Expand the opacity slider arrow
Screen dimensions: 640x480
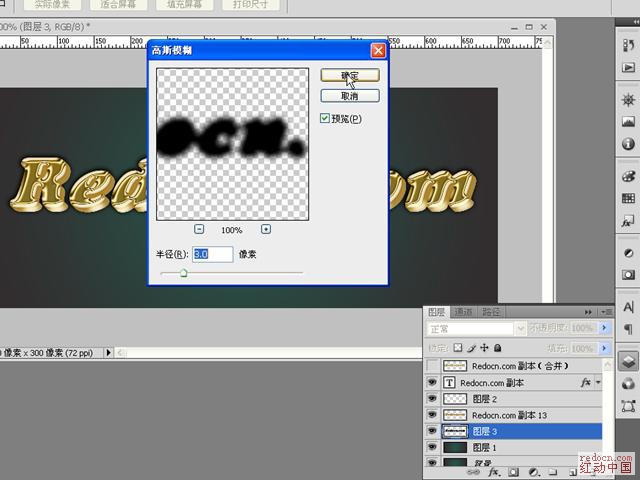point(604,328)
